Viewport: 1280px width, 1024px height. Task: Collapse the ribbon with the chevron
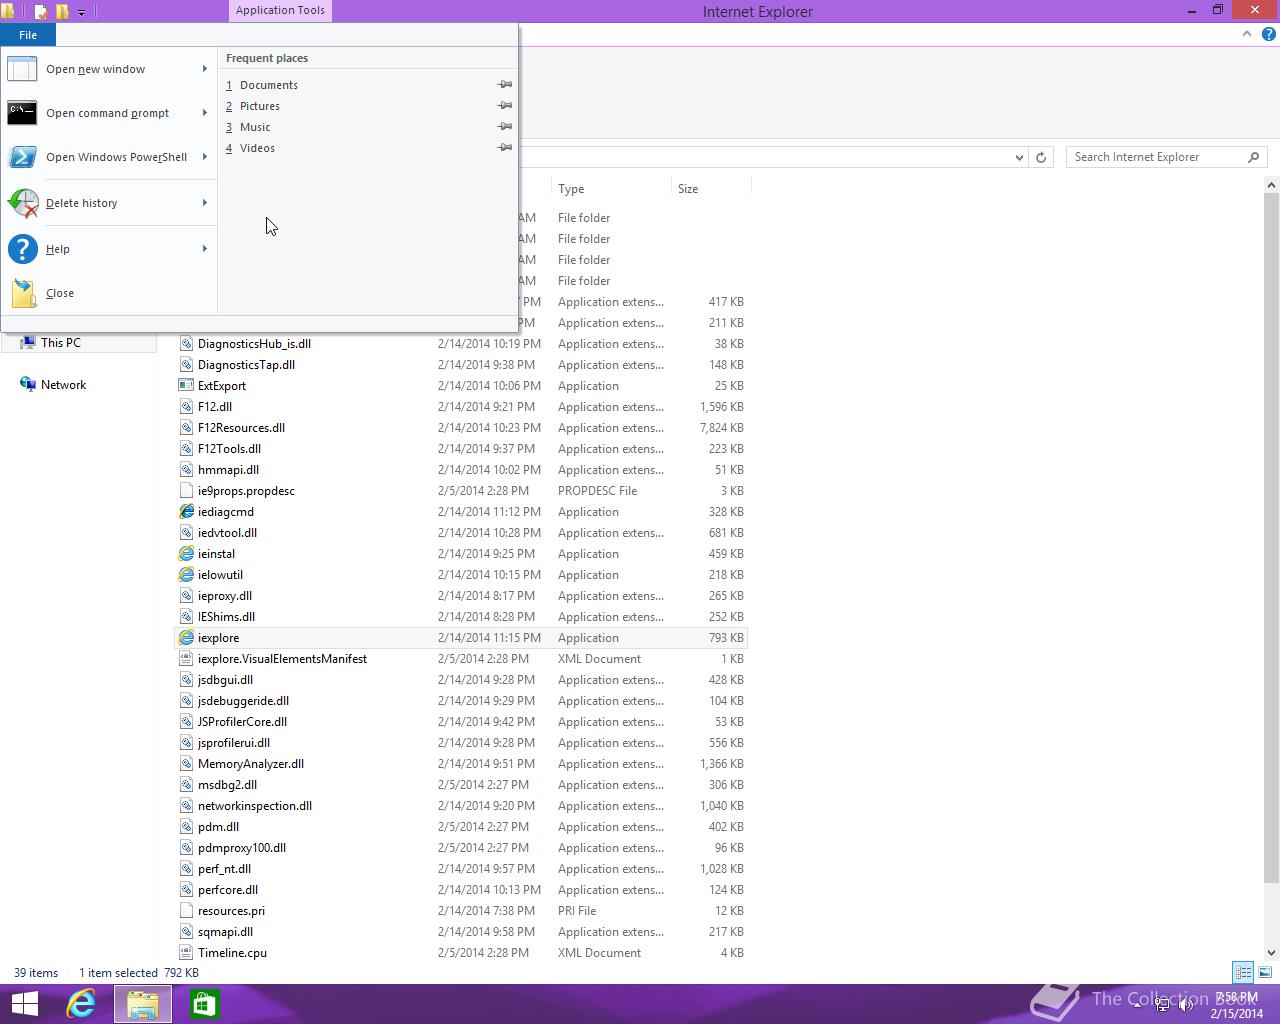tap(1247, 34)
